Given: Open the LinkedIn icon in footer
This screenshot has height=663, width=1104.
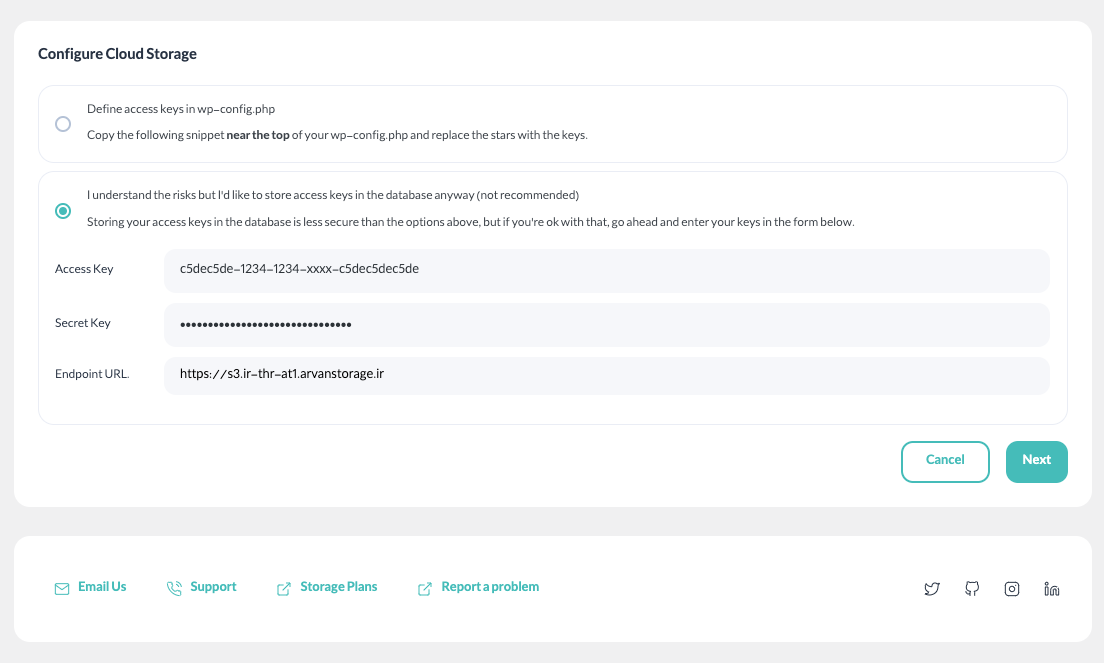Looking at the screenshot, I should coord(1052,588).
